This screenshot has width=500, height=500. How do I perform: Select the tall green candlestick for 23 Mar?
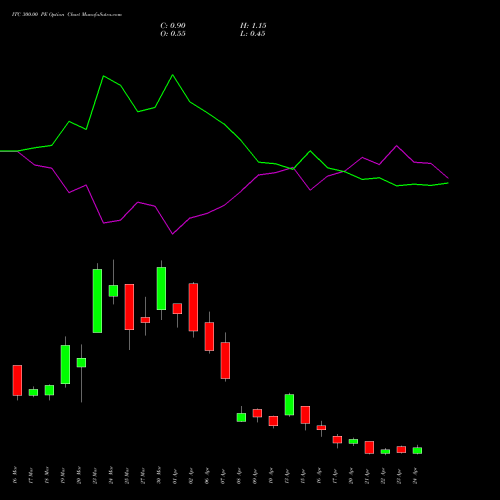(97, 301)
